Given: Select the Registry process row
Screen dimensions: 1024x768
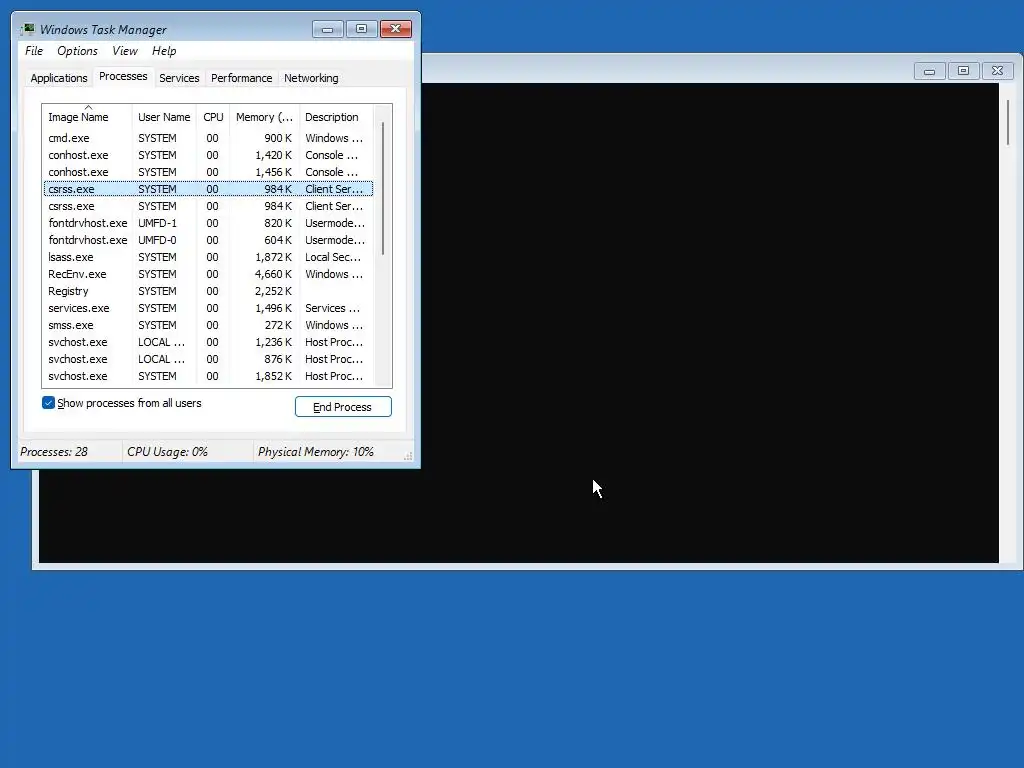Looking at the screenshot, I should (x=208, y=291).
